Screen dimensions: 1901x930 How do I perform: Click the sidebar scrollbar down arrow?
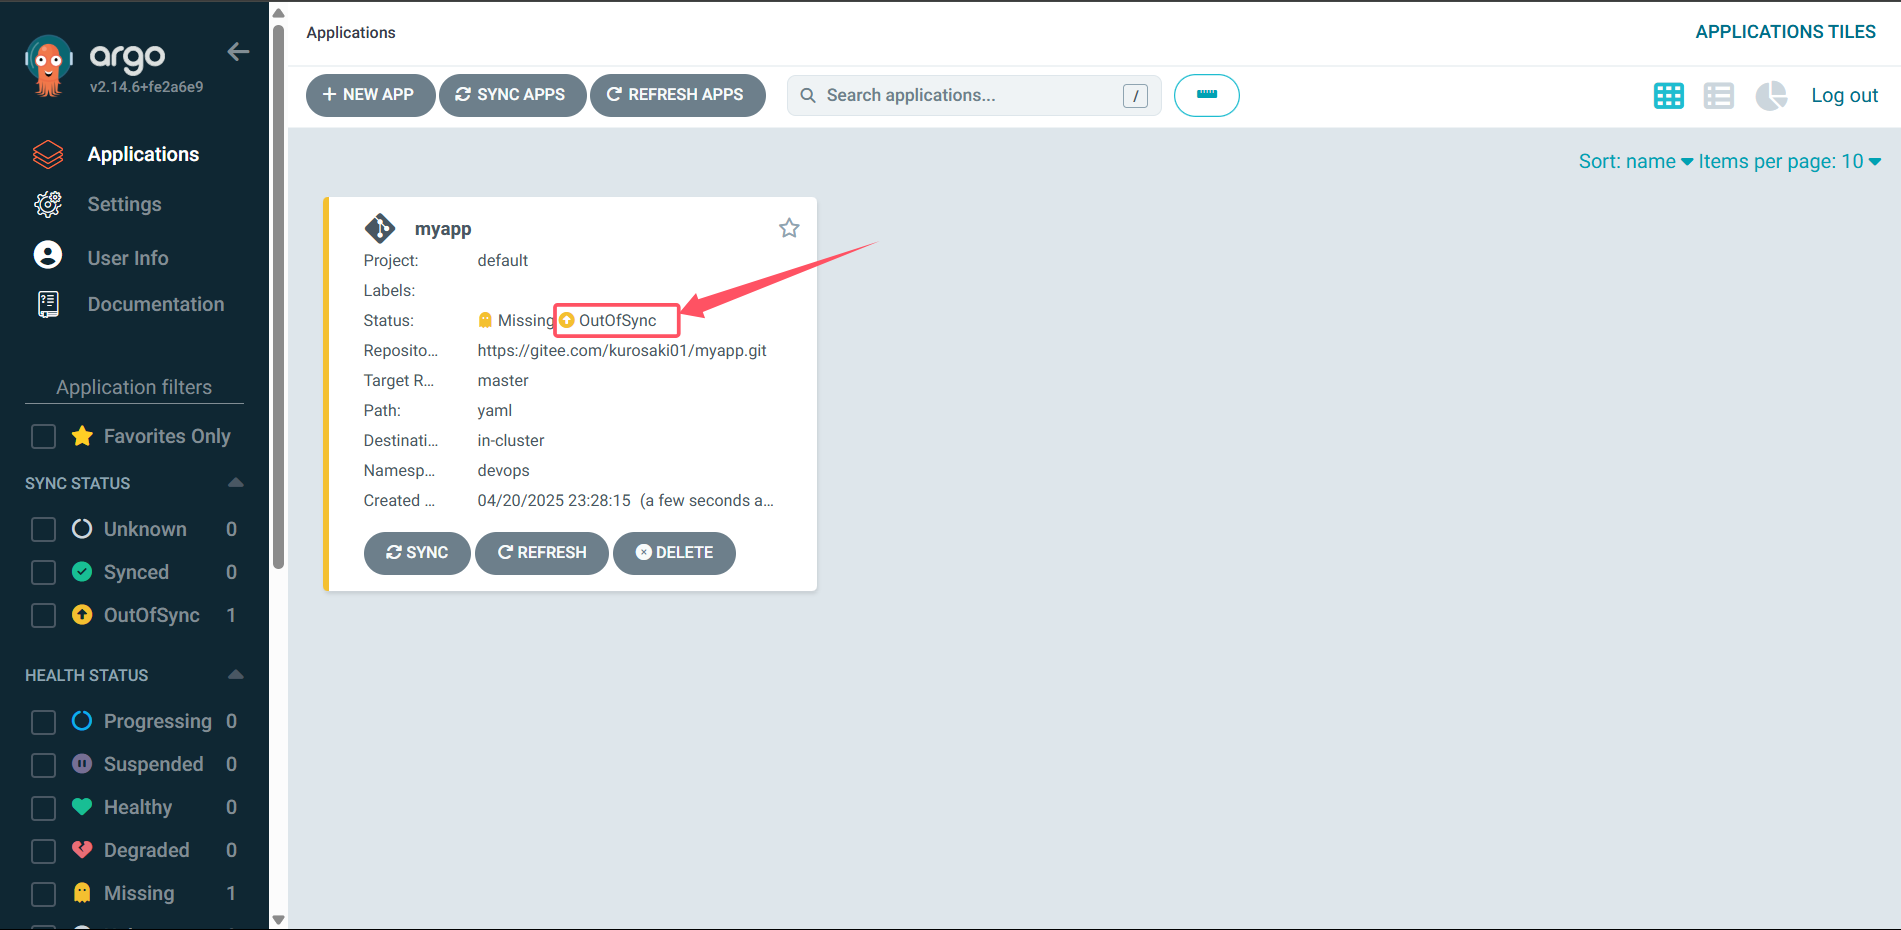tap(279, 920)
